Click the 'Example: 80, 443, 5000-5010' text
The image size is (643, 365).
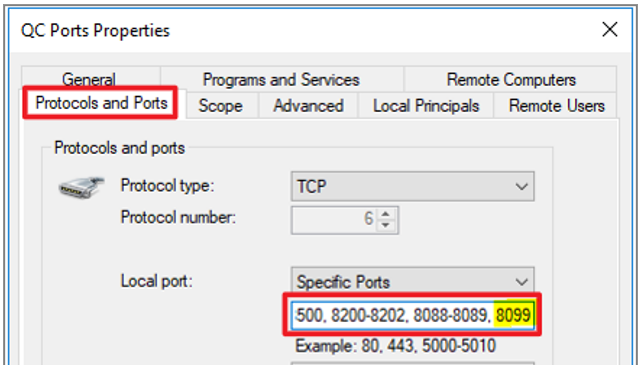click(x=395, y=346)
